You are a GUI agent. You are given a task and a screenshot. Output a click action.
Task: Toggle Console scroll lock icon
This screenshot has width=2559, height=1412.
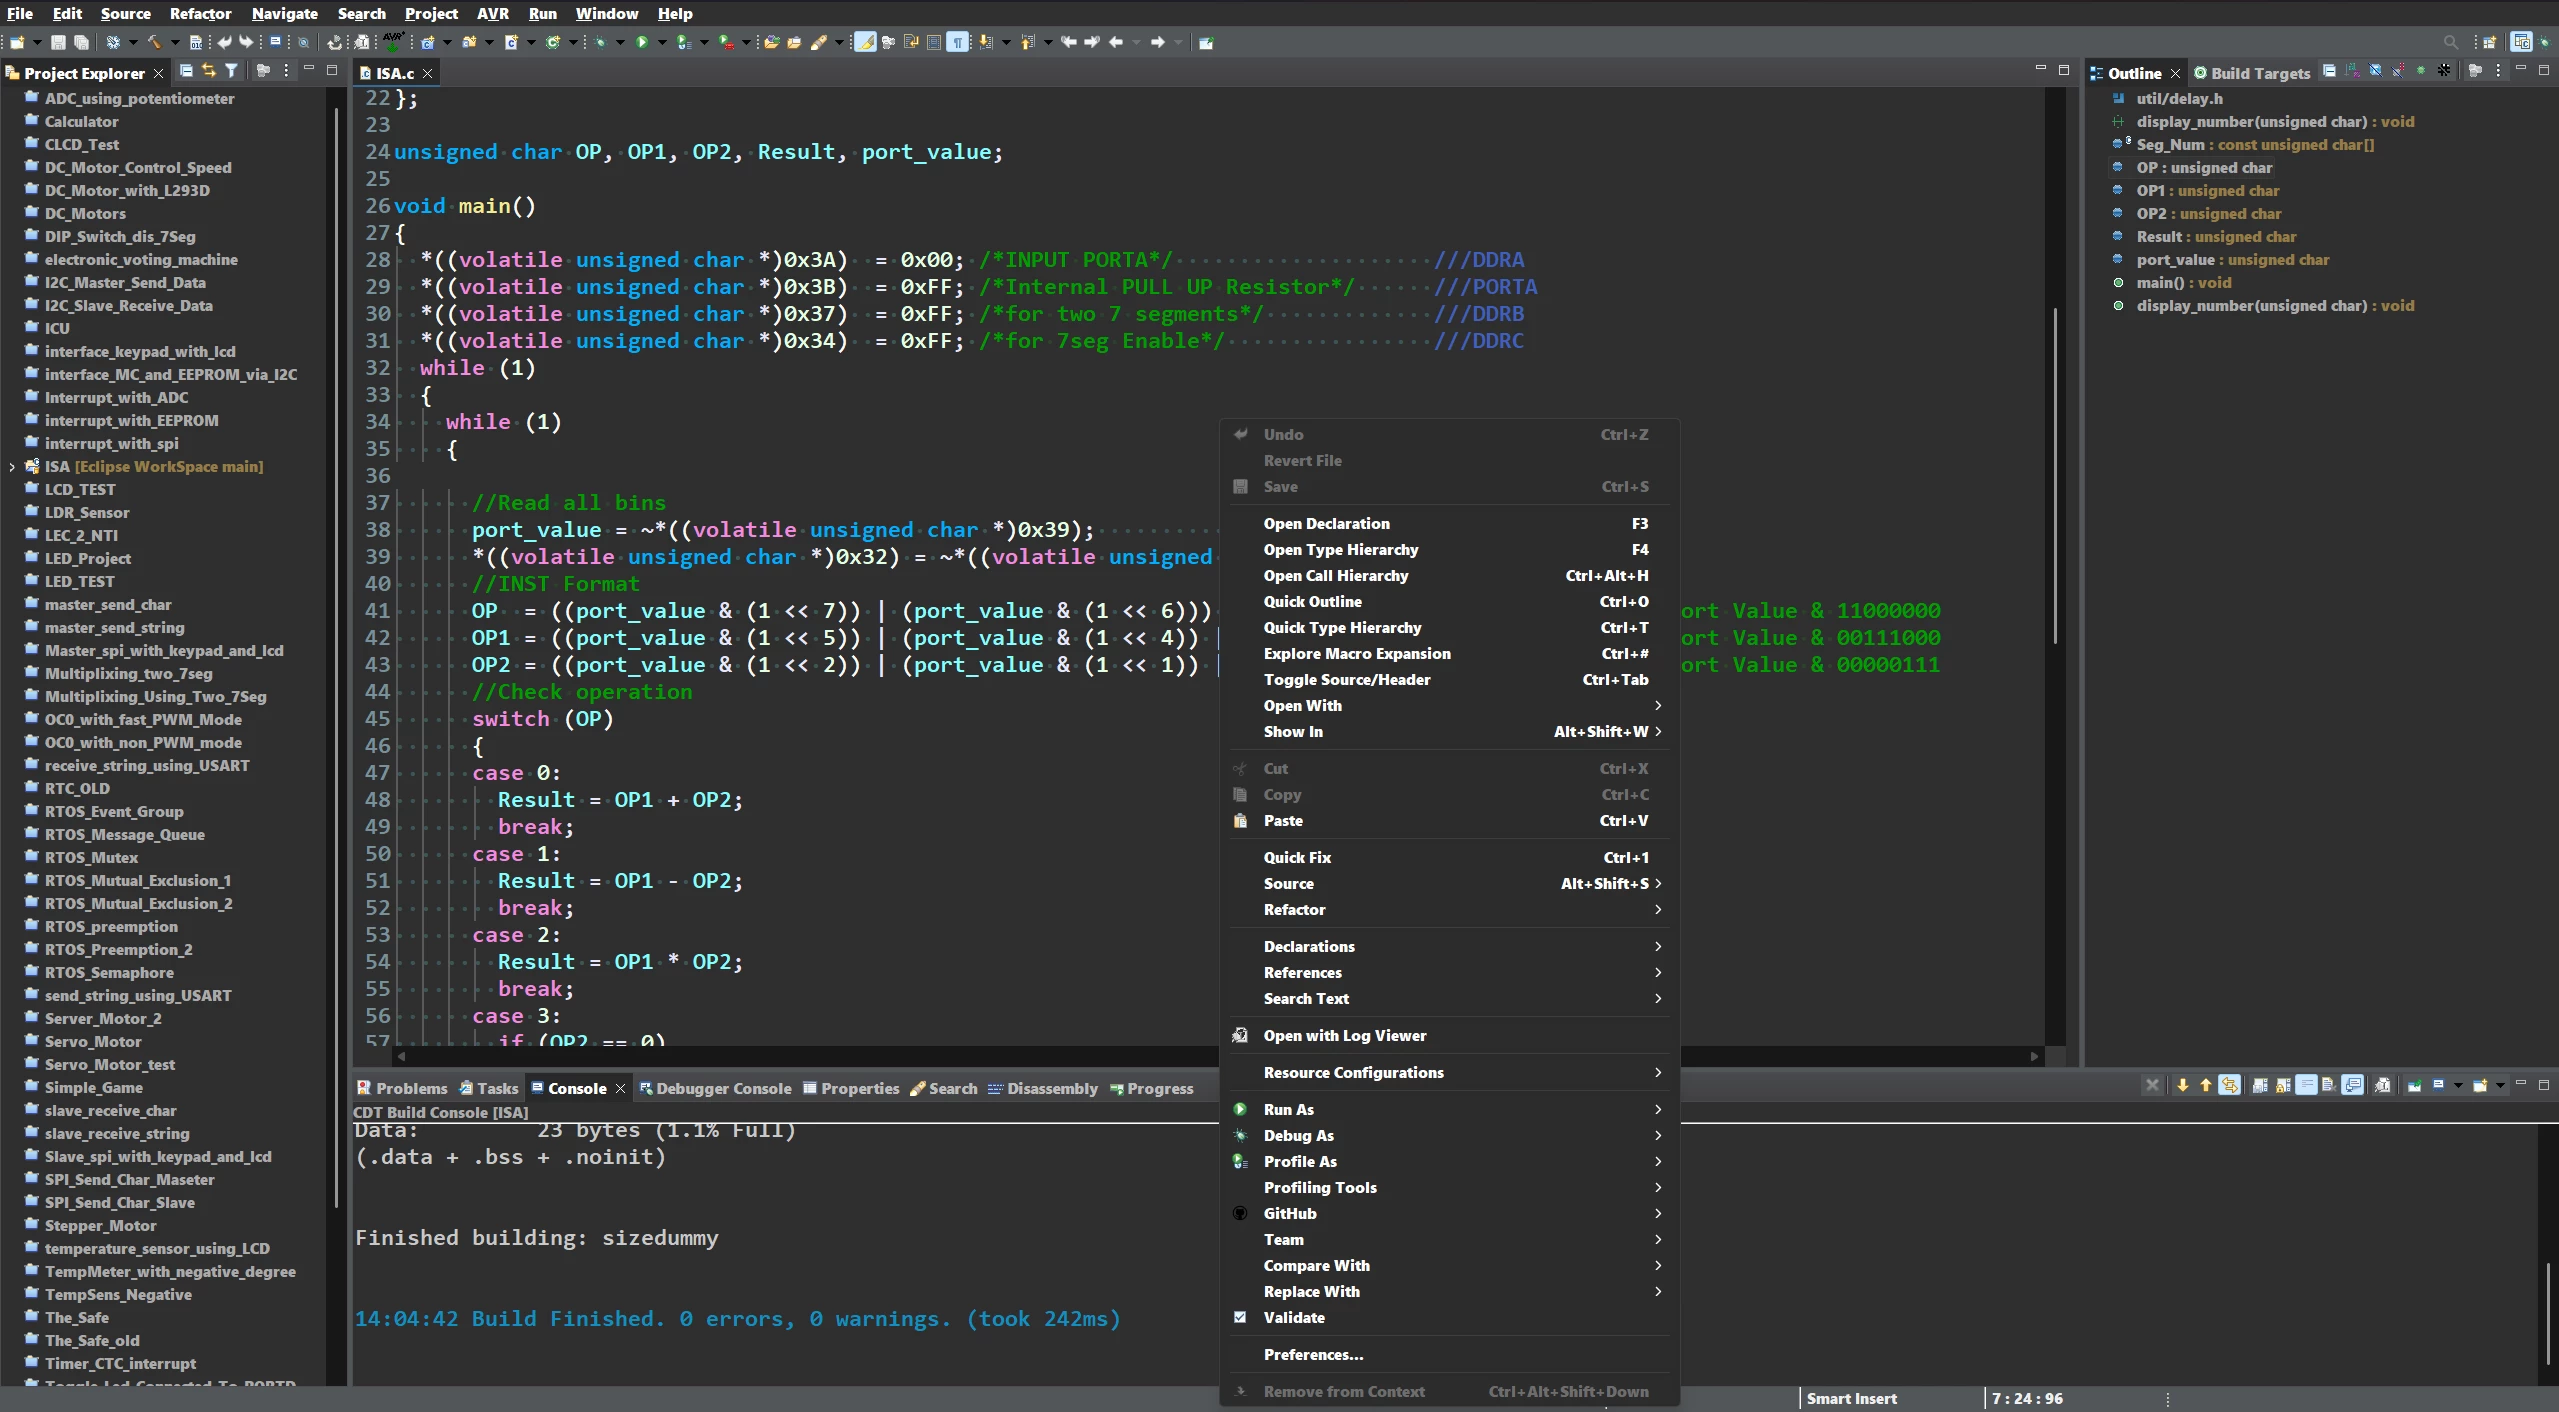pos(2283,1085)
